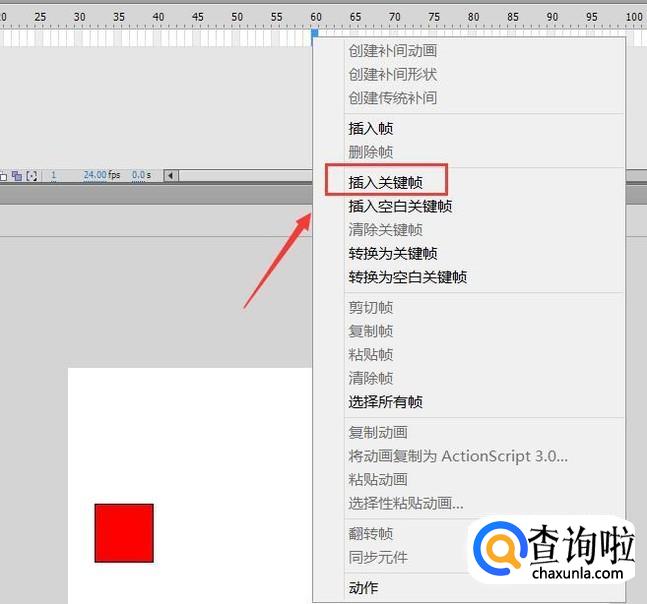Select 粘贴动画 menu entry
Image resolution: width=647 pixels, height=604 pixels.
pyautogui.click(x=378, y=479)
